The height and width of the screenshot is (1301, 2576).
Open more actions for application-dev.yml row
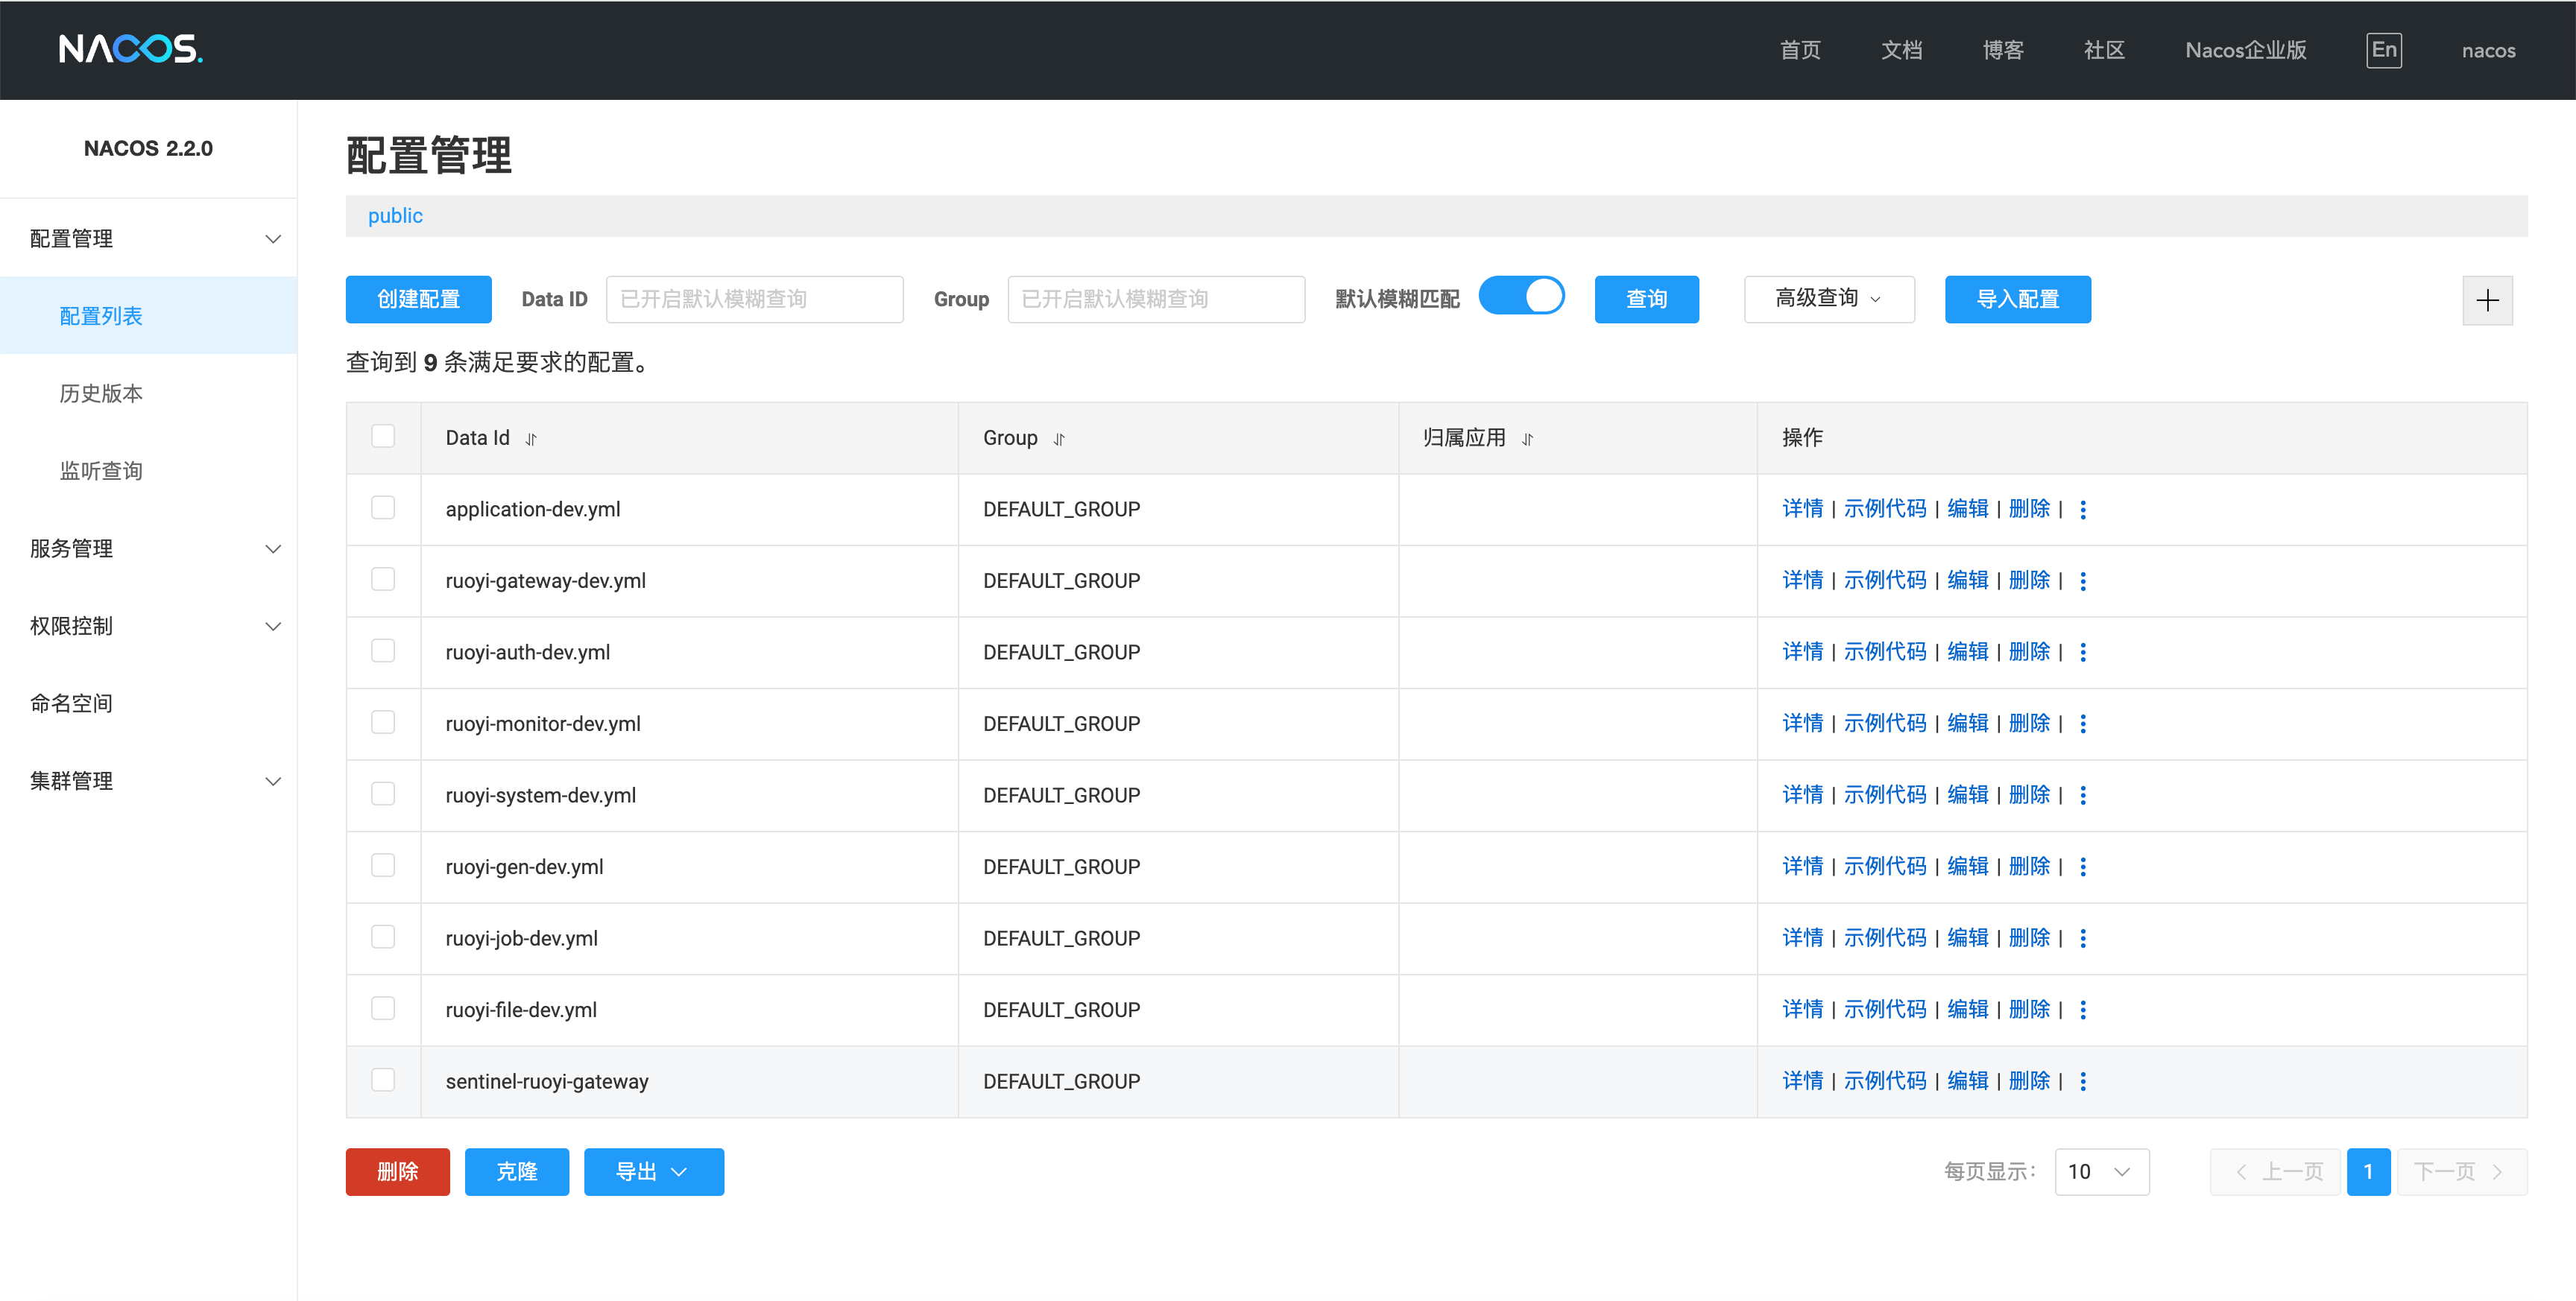pyautogui.click(x=2083, y=510)
